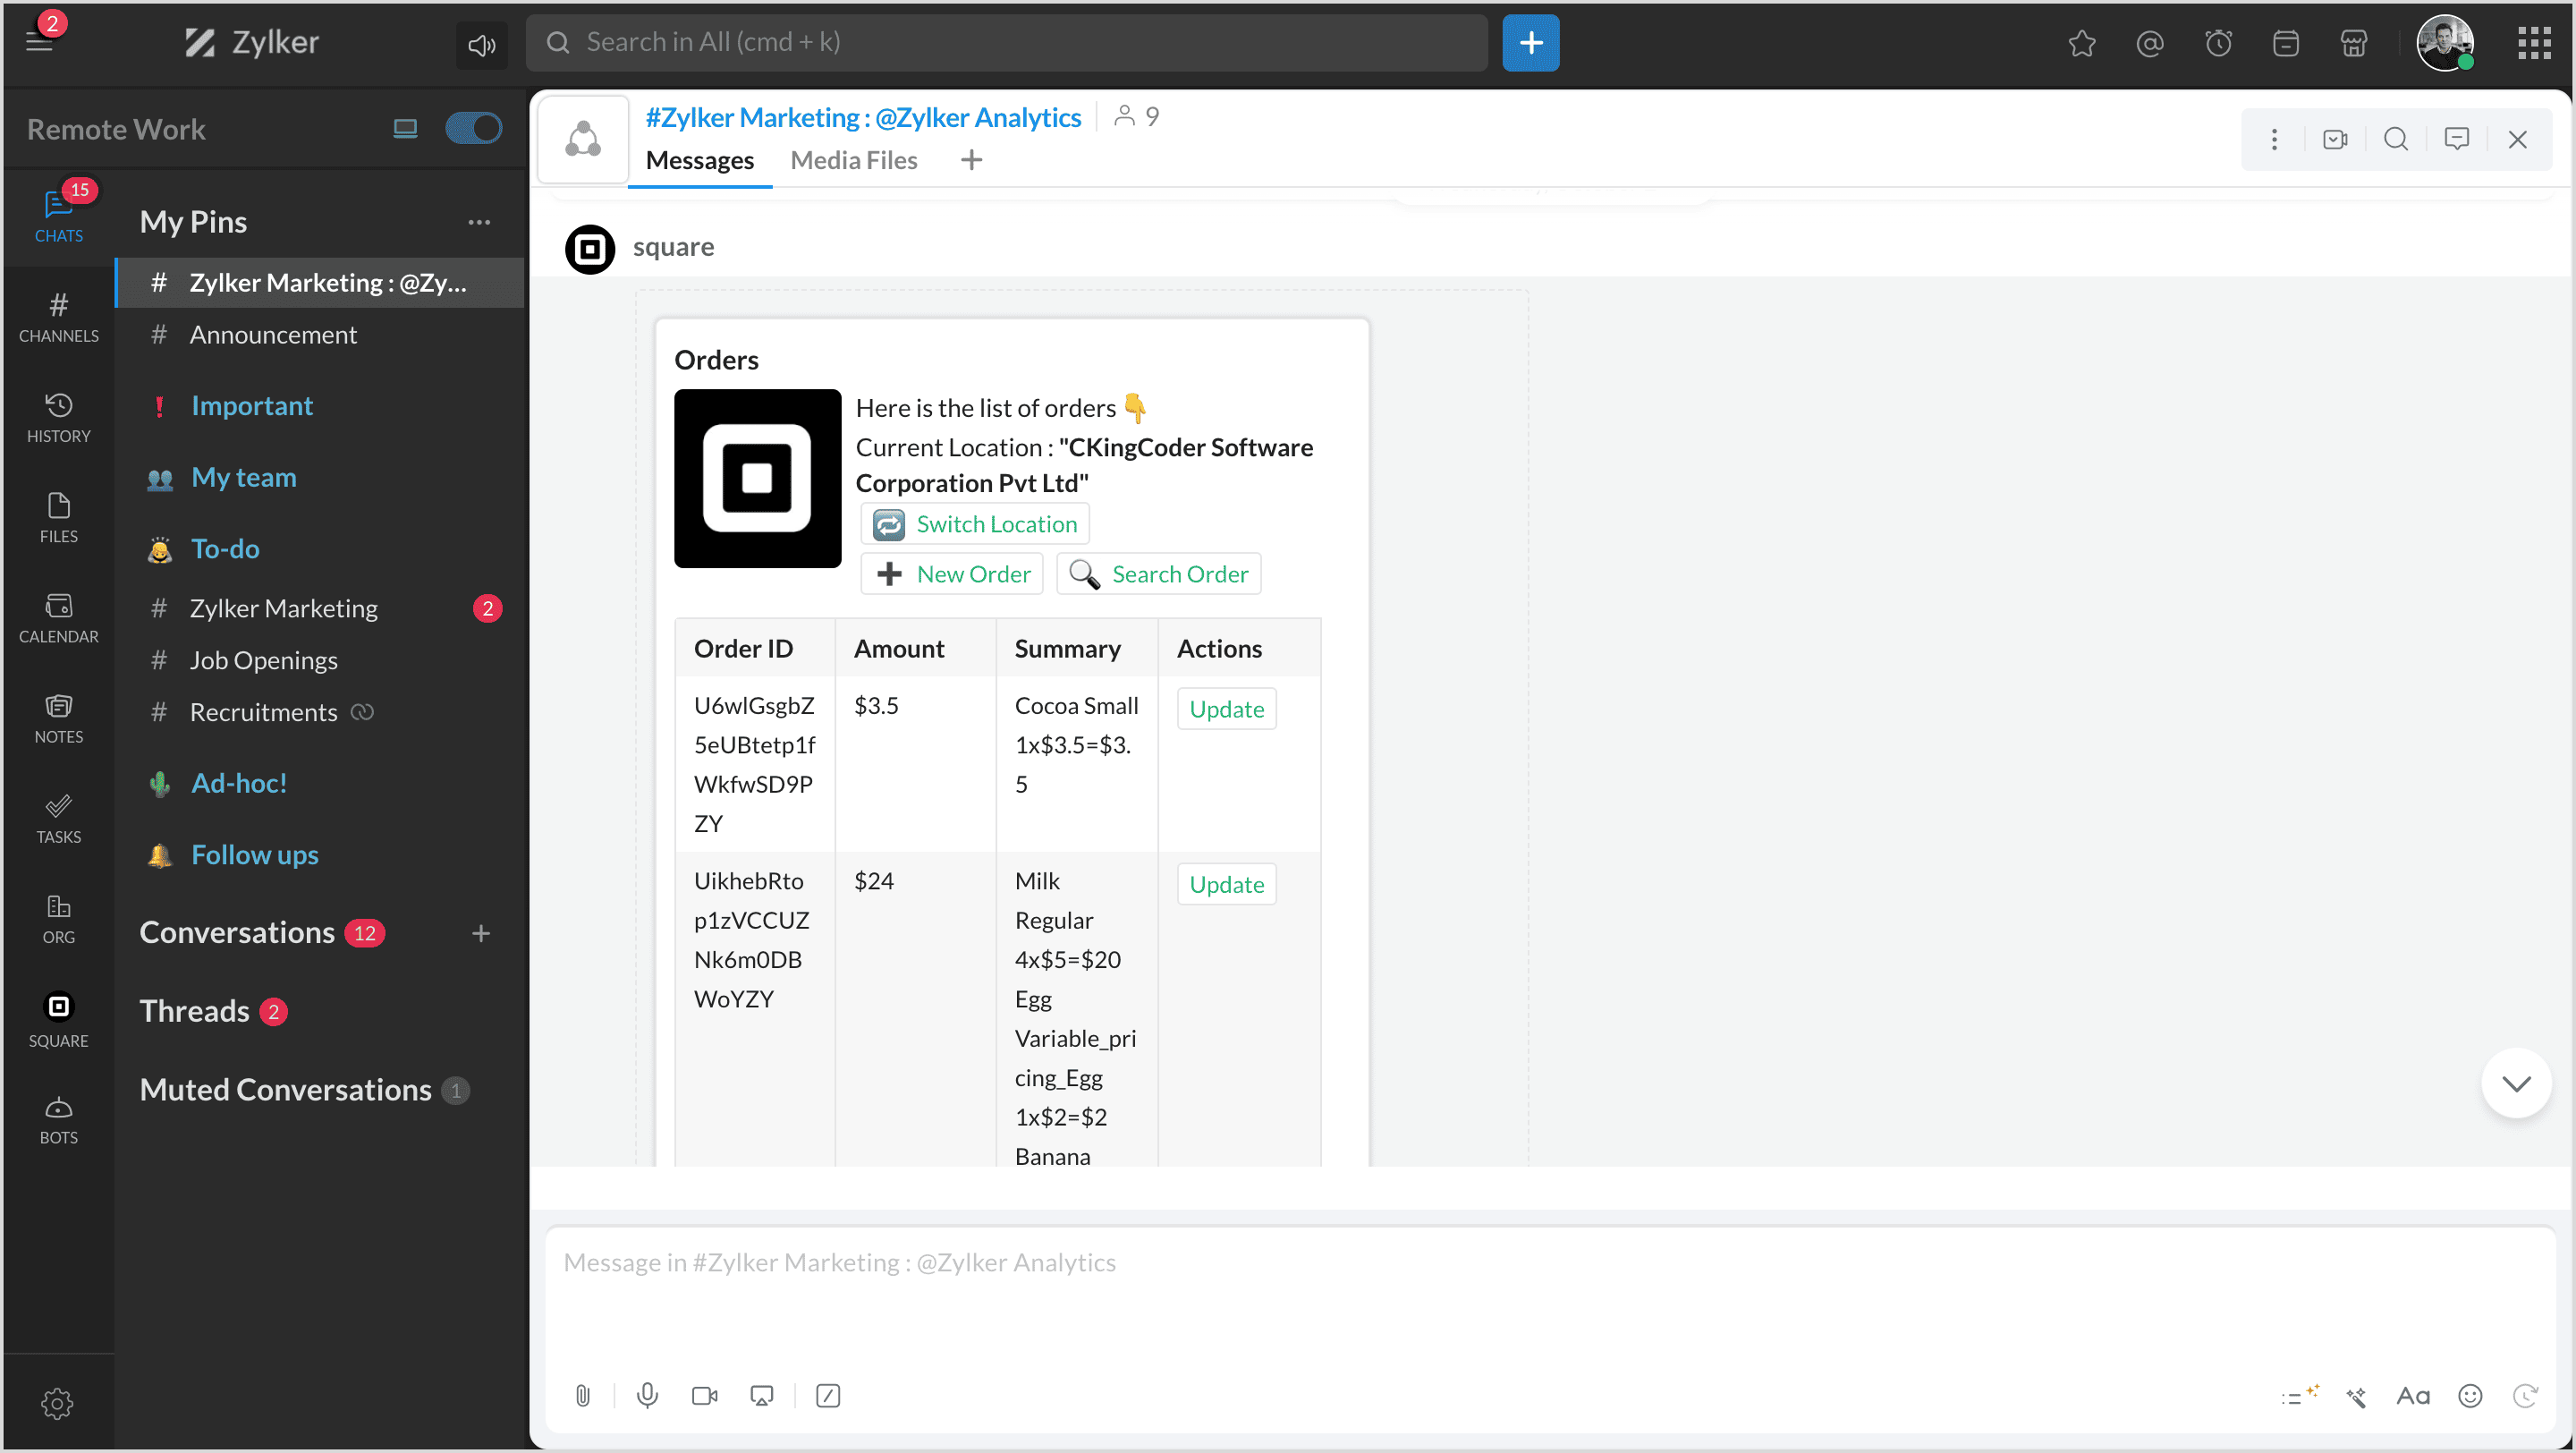Open reminders clock icon in top bar

tap(2218, 43)
